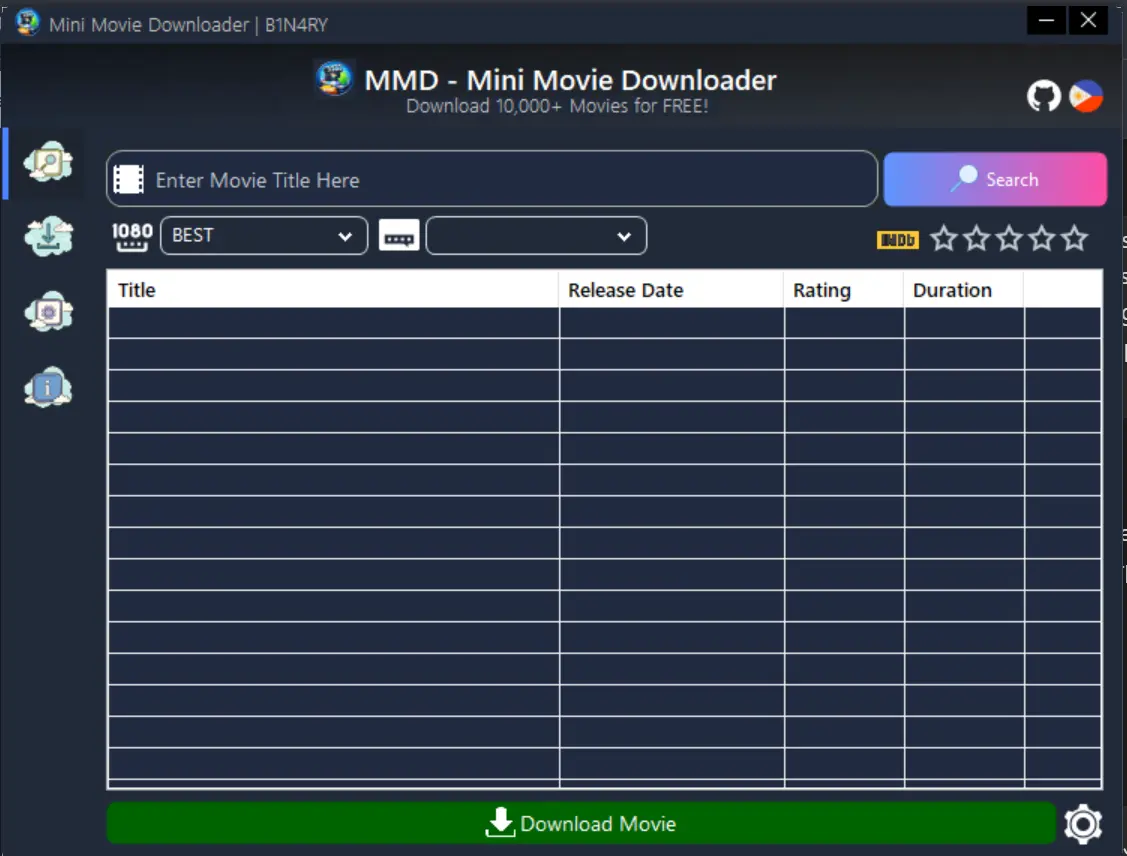This screenshot has height=856, width=1127.
Task: Sort by Rating column header
Action: (844, 290)
